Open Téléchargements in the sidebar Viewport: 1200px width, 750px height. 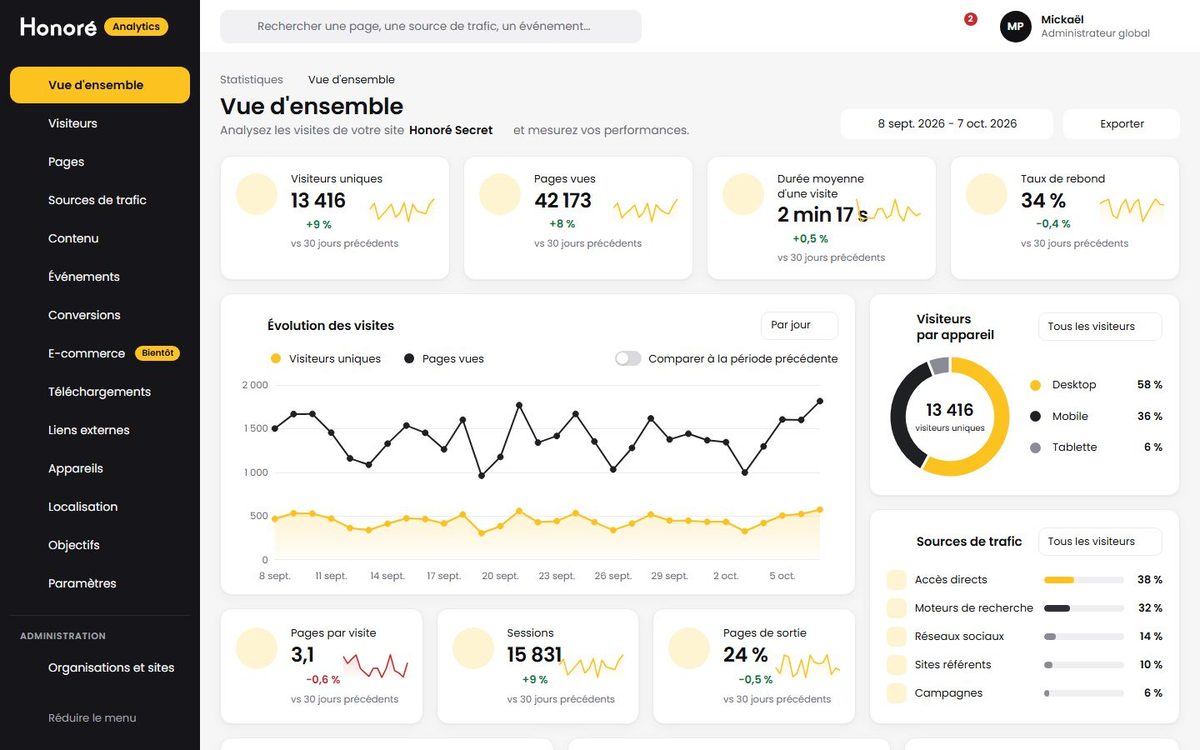pos(100,392)
